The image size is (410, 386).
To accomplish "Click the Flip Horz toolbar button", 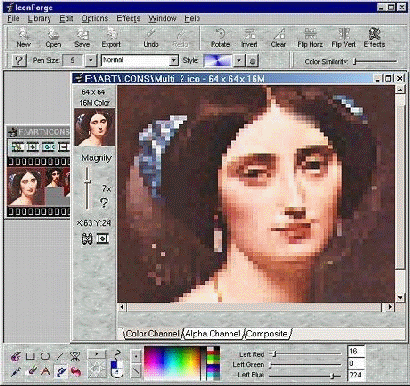I will [310, 38].
